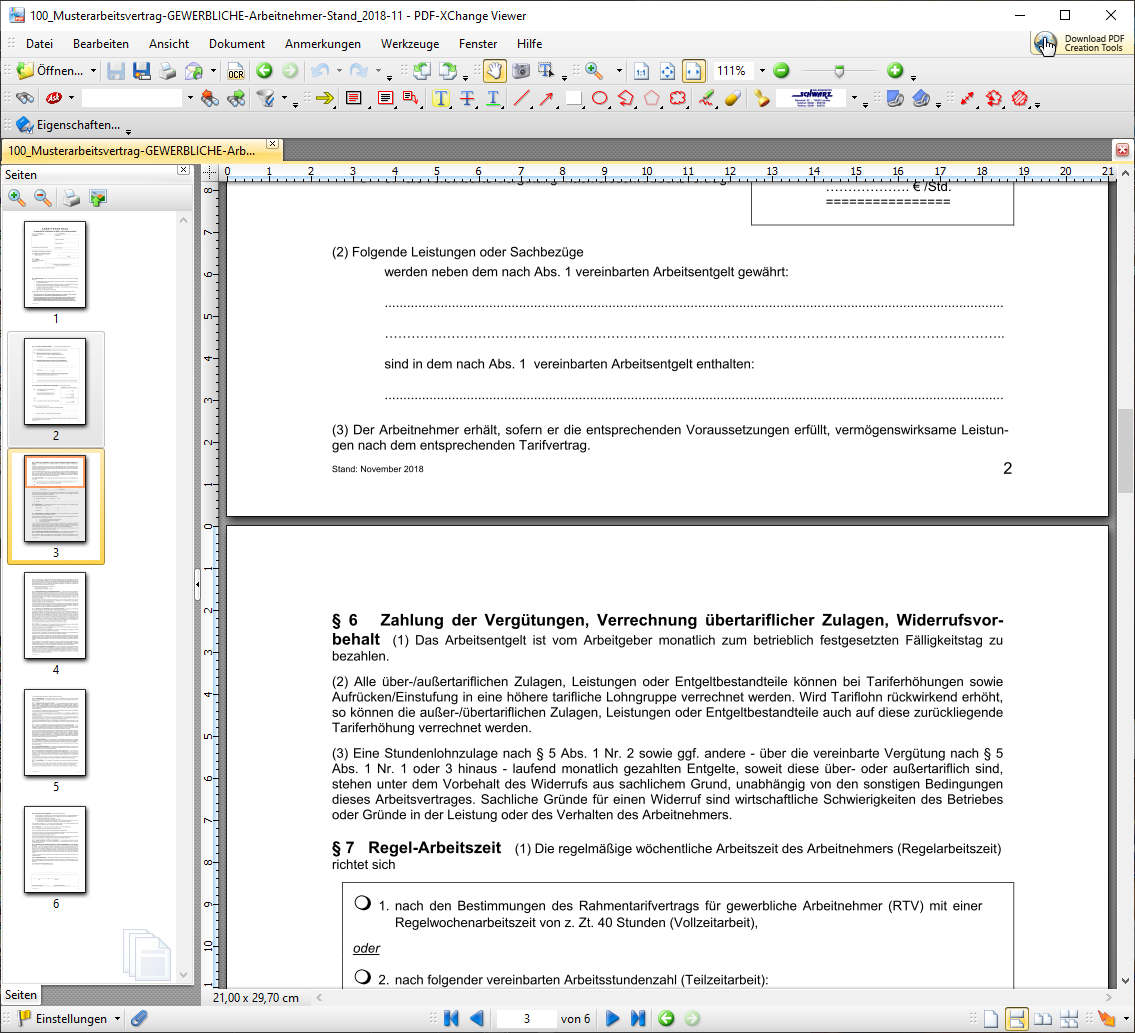Open the Anmerkungen menu

coord(323,43)
